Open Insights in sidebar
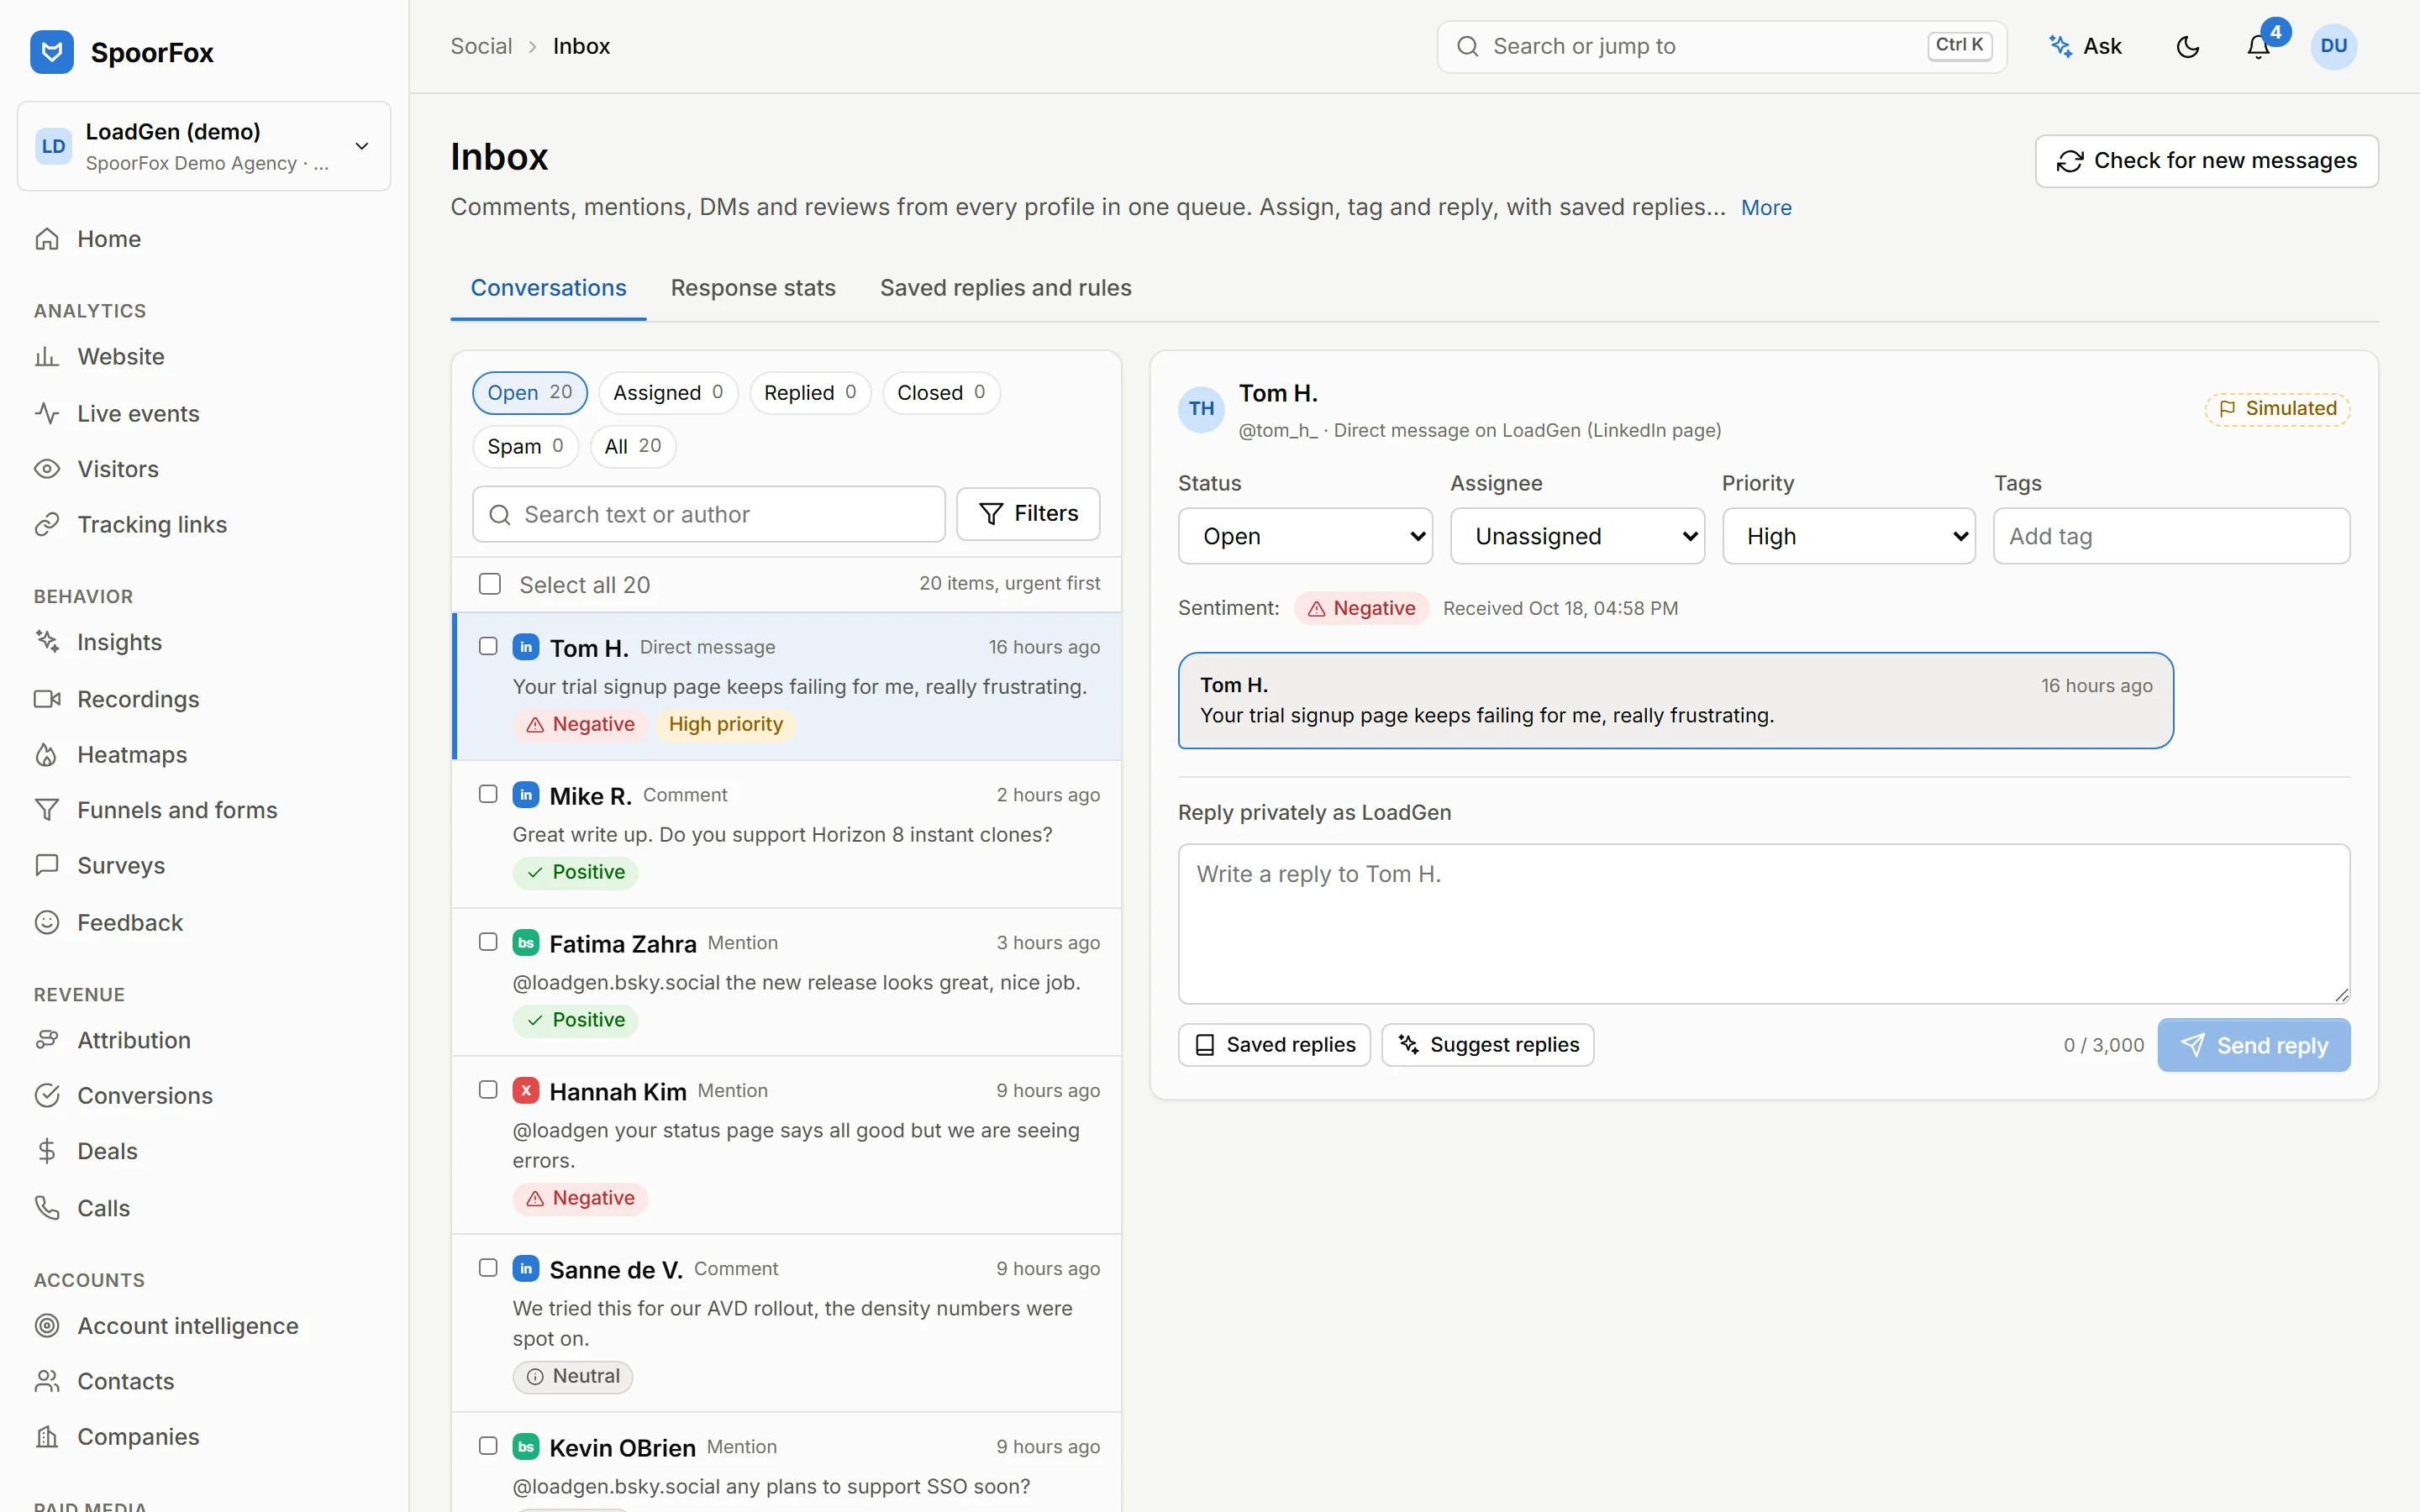Viewport: 2420px width, 1512px height. click(204, 642)
